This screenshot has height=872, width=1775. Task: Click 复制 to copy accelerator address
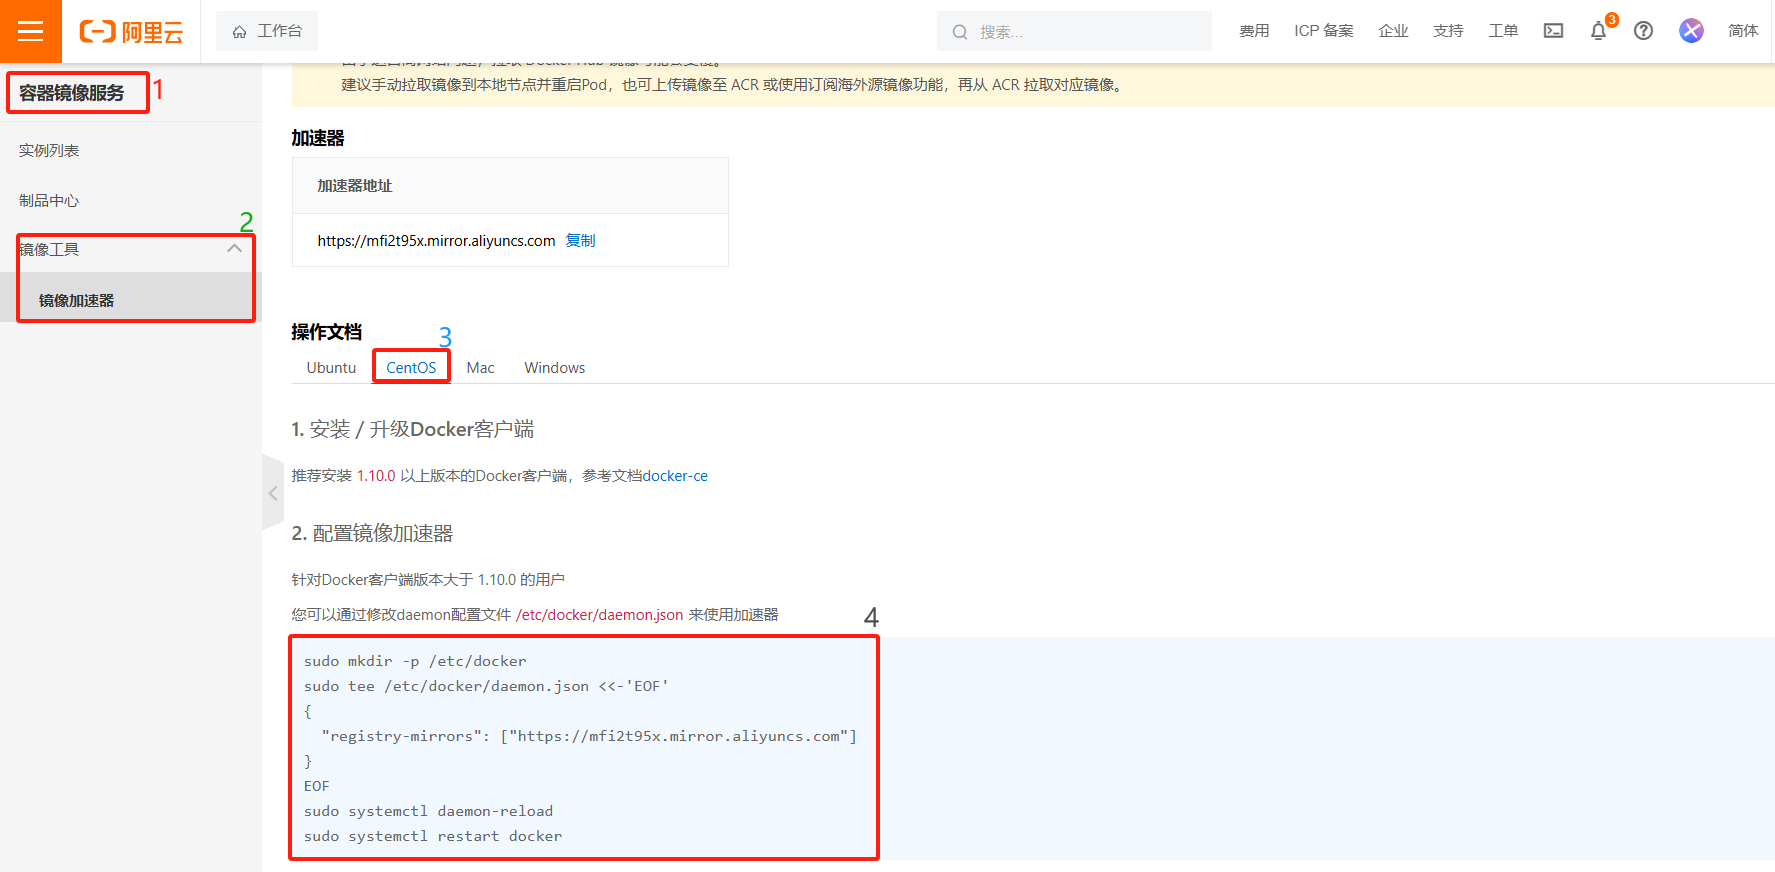pyautogui.click(x=580, y=240)
